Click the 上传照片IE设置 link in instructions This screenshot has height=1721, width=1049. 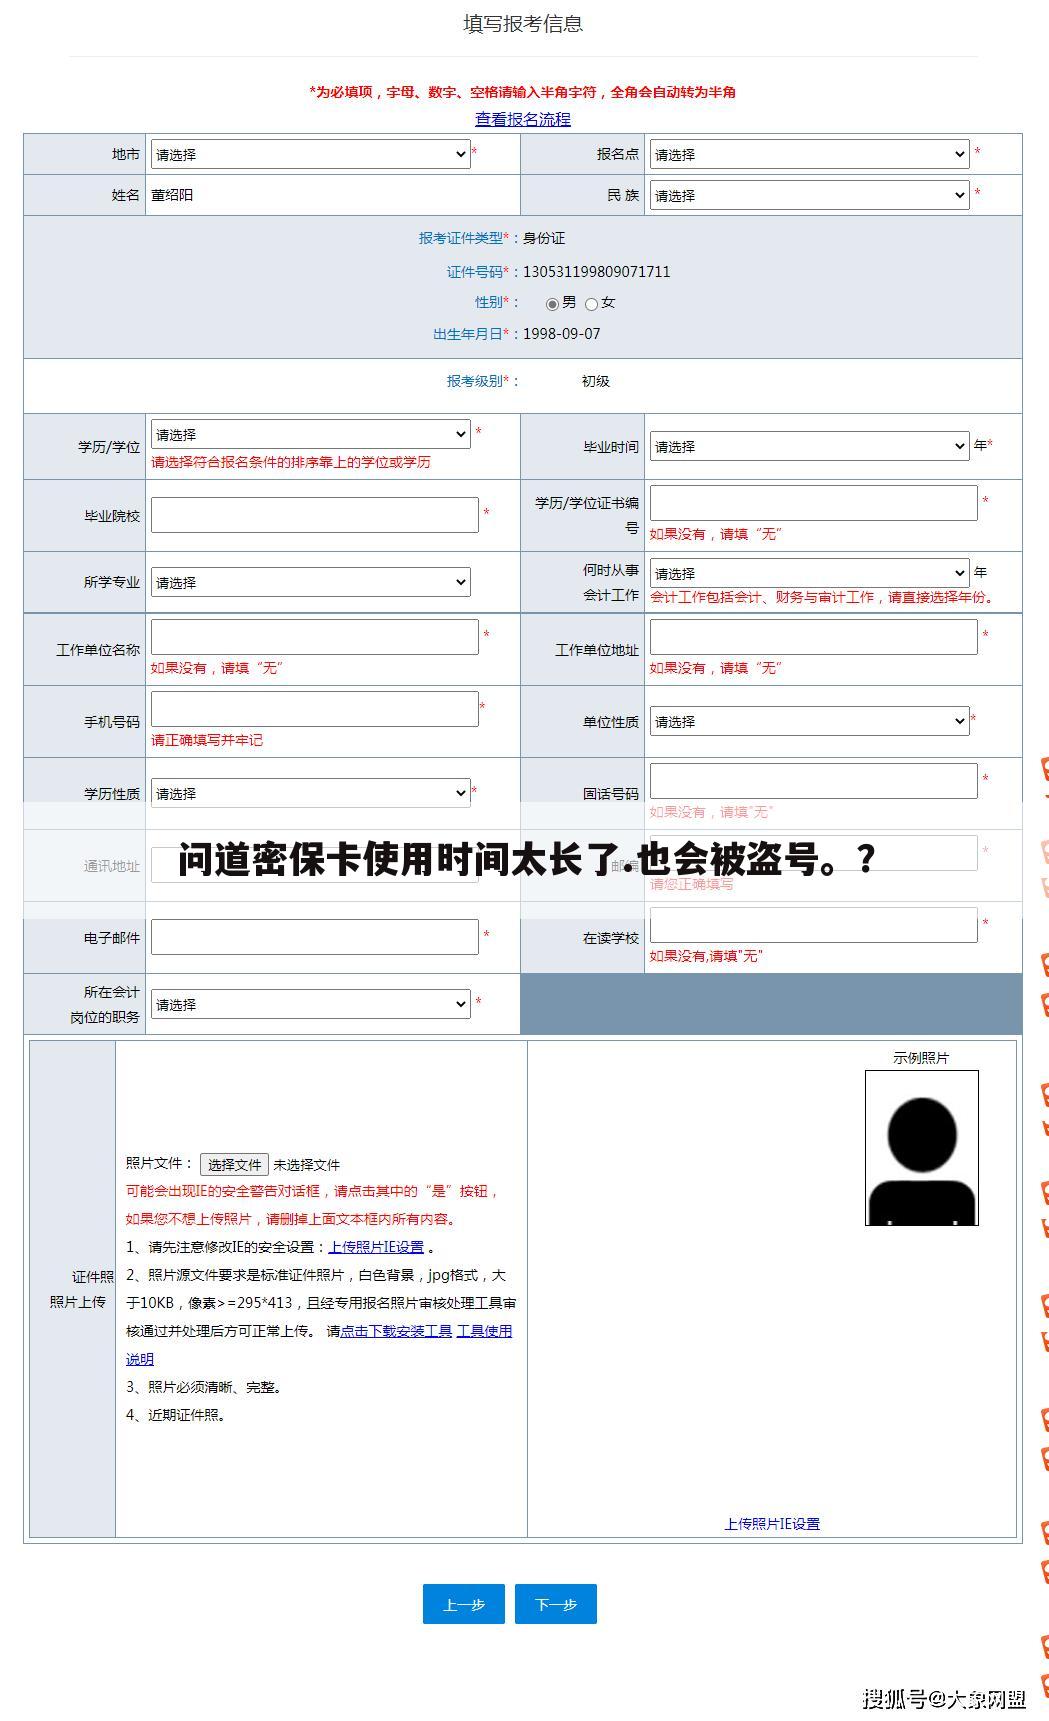pos(376,1247)
